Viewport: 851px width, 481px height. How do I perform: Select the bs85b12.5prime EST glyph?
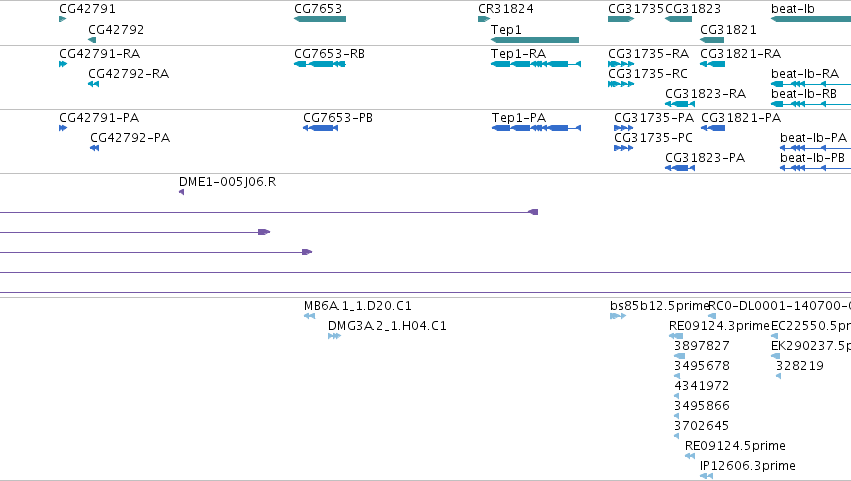point(618,316)
